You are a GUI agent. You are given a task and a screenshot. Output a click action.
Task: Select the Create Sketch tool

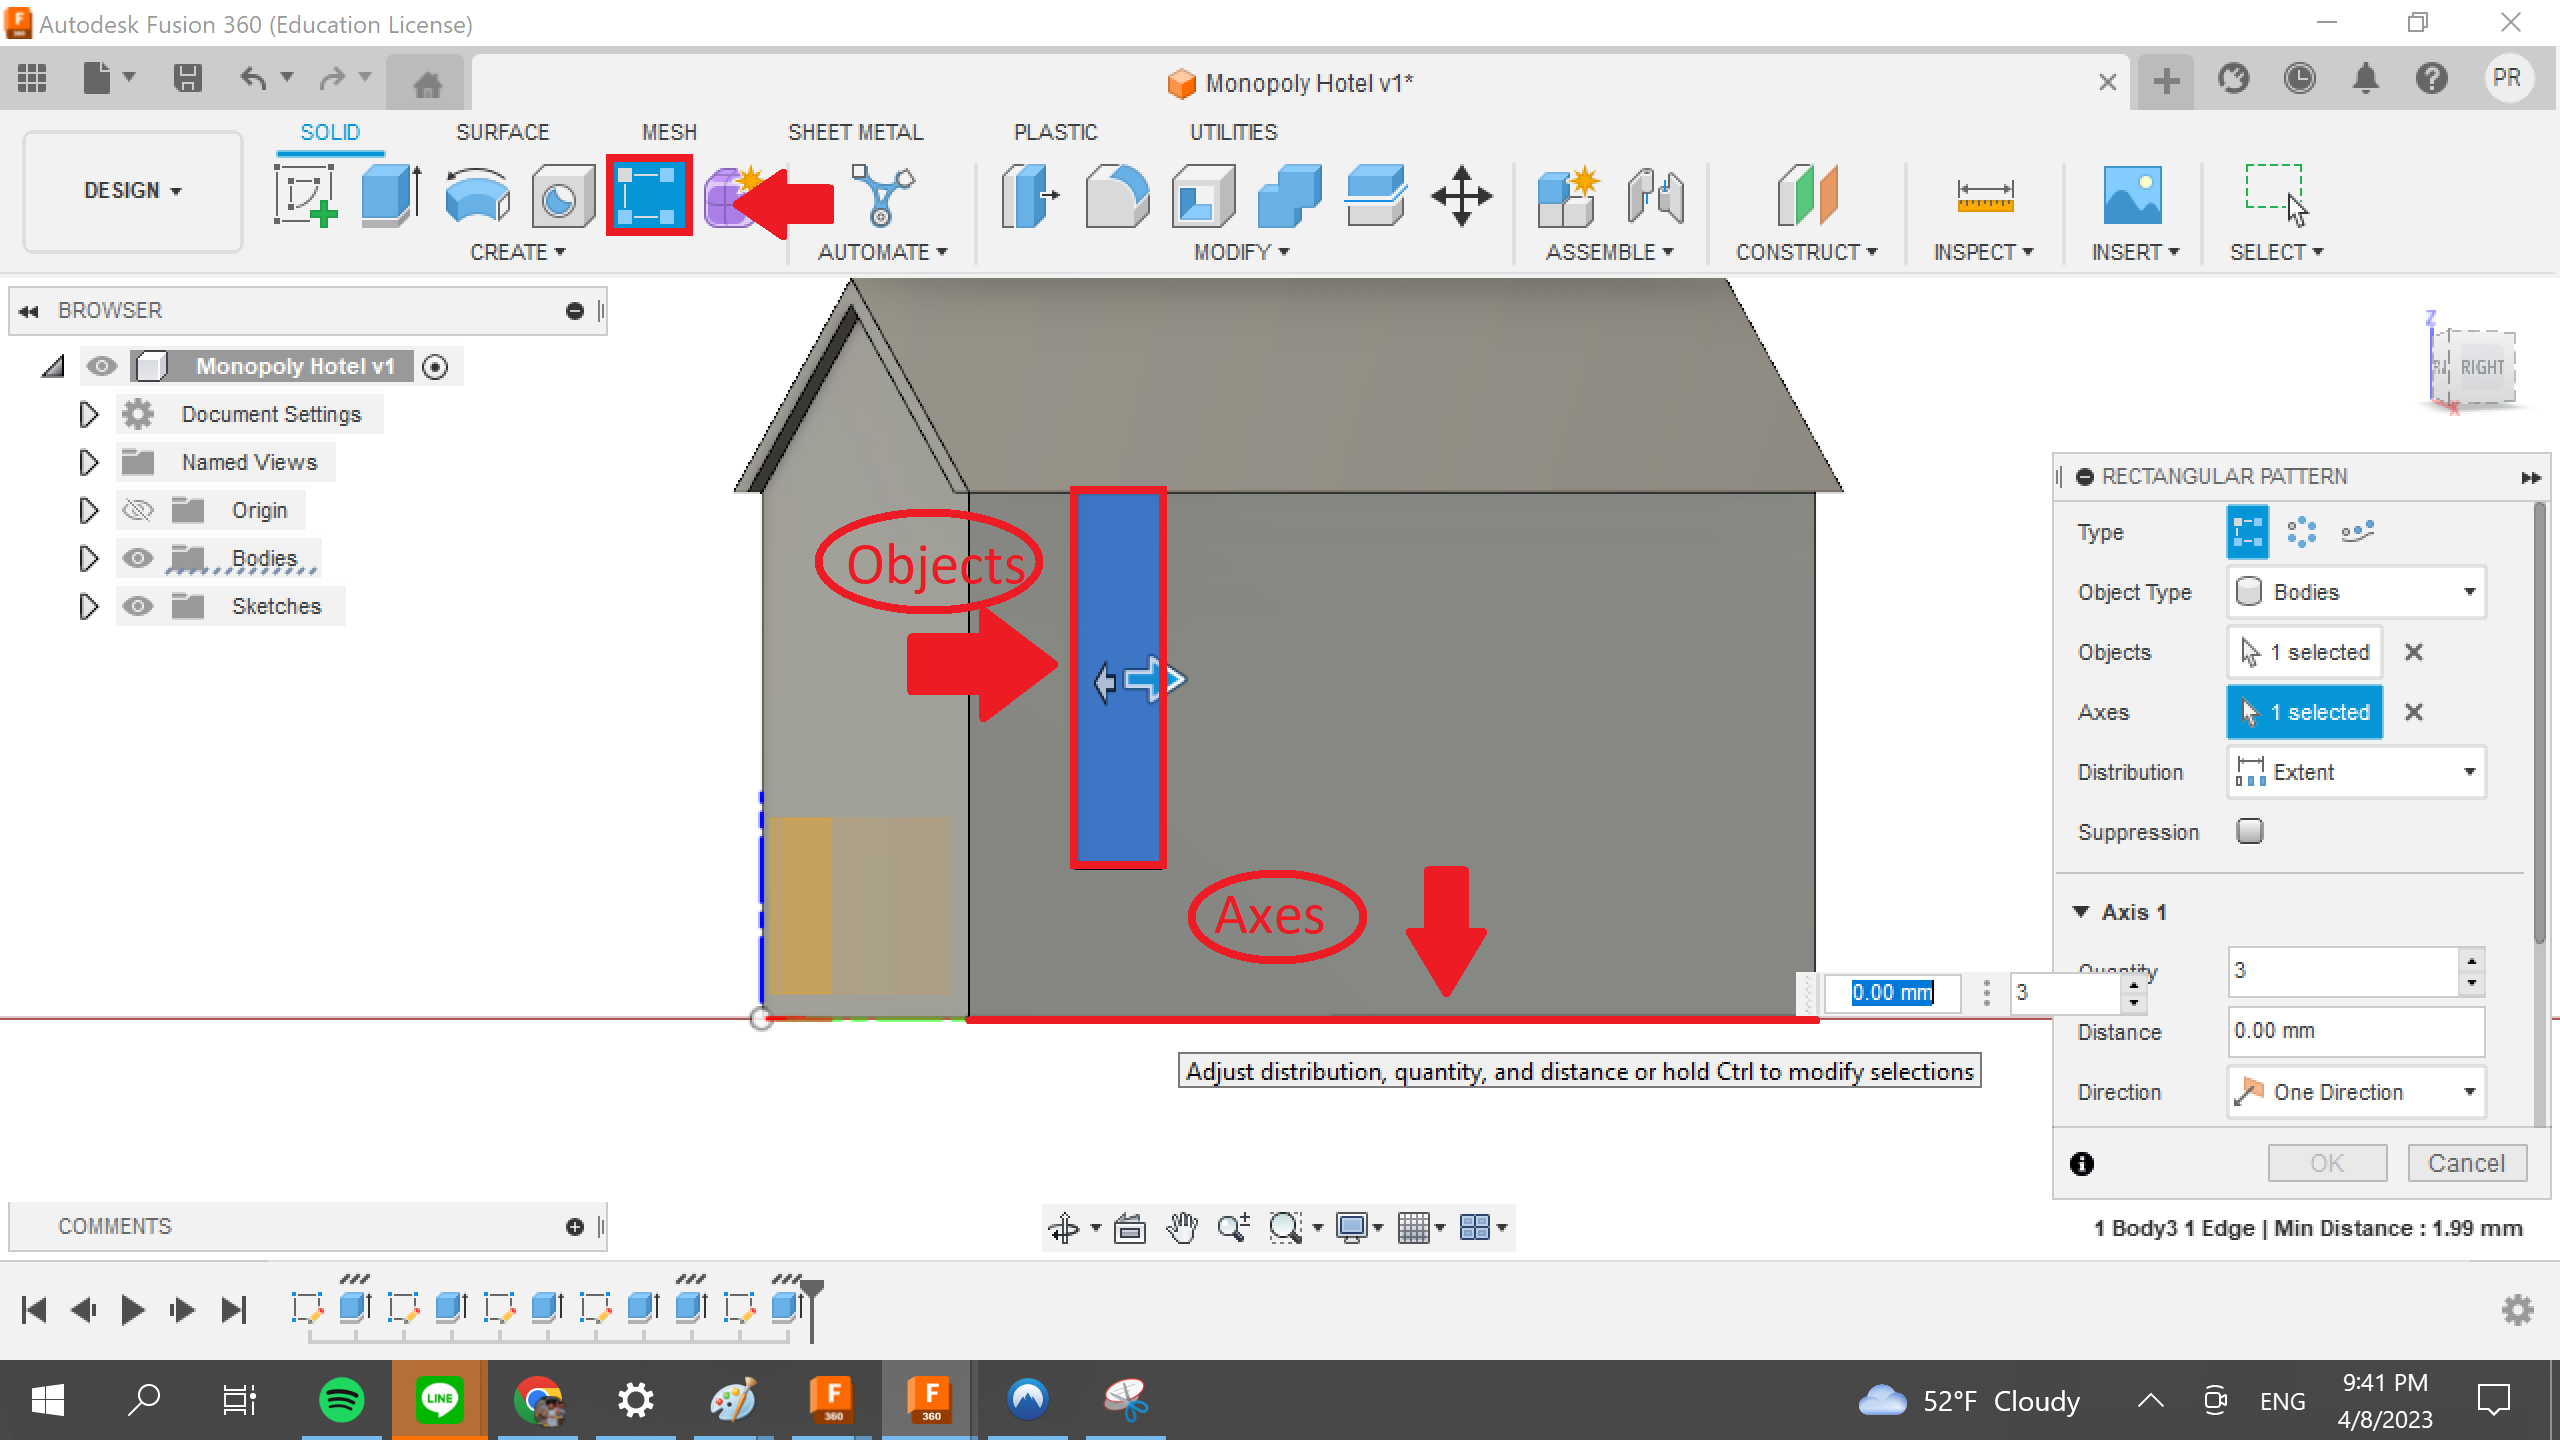pos(305,195)
